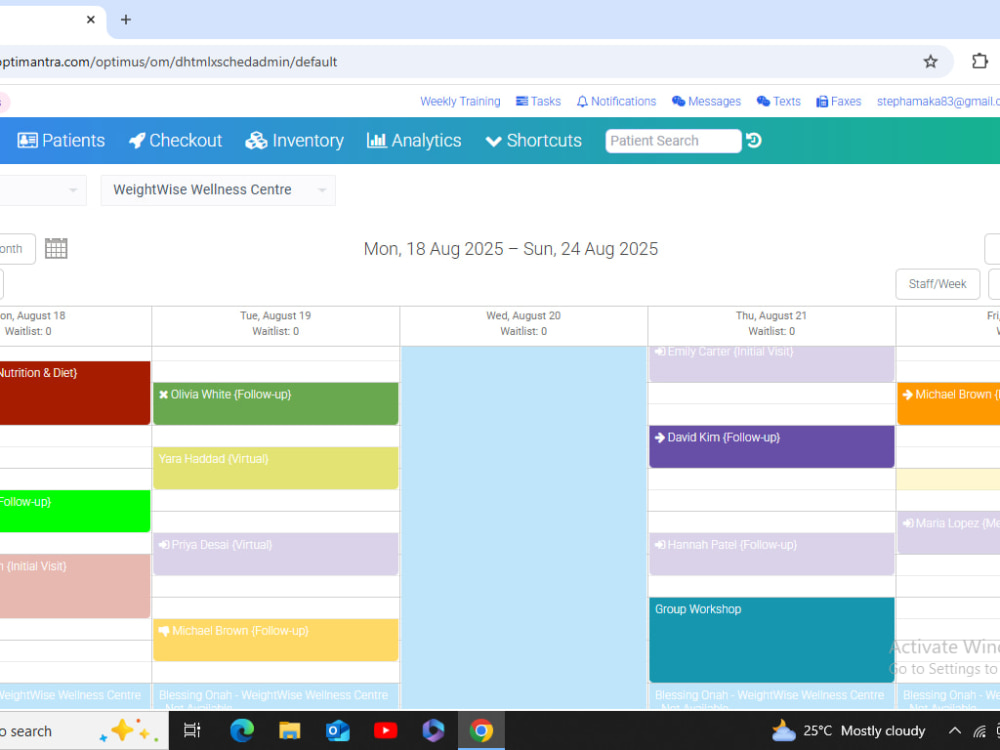Image resolution: width=1000 pixels, height=750 pixels.
Task: Open the mini calendar date picker icon
Action: (56, 249)
